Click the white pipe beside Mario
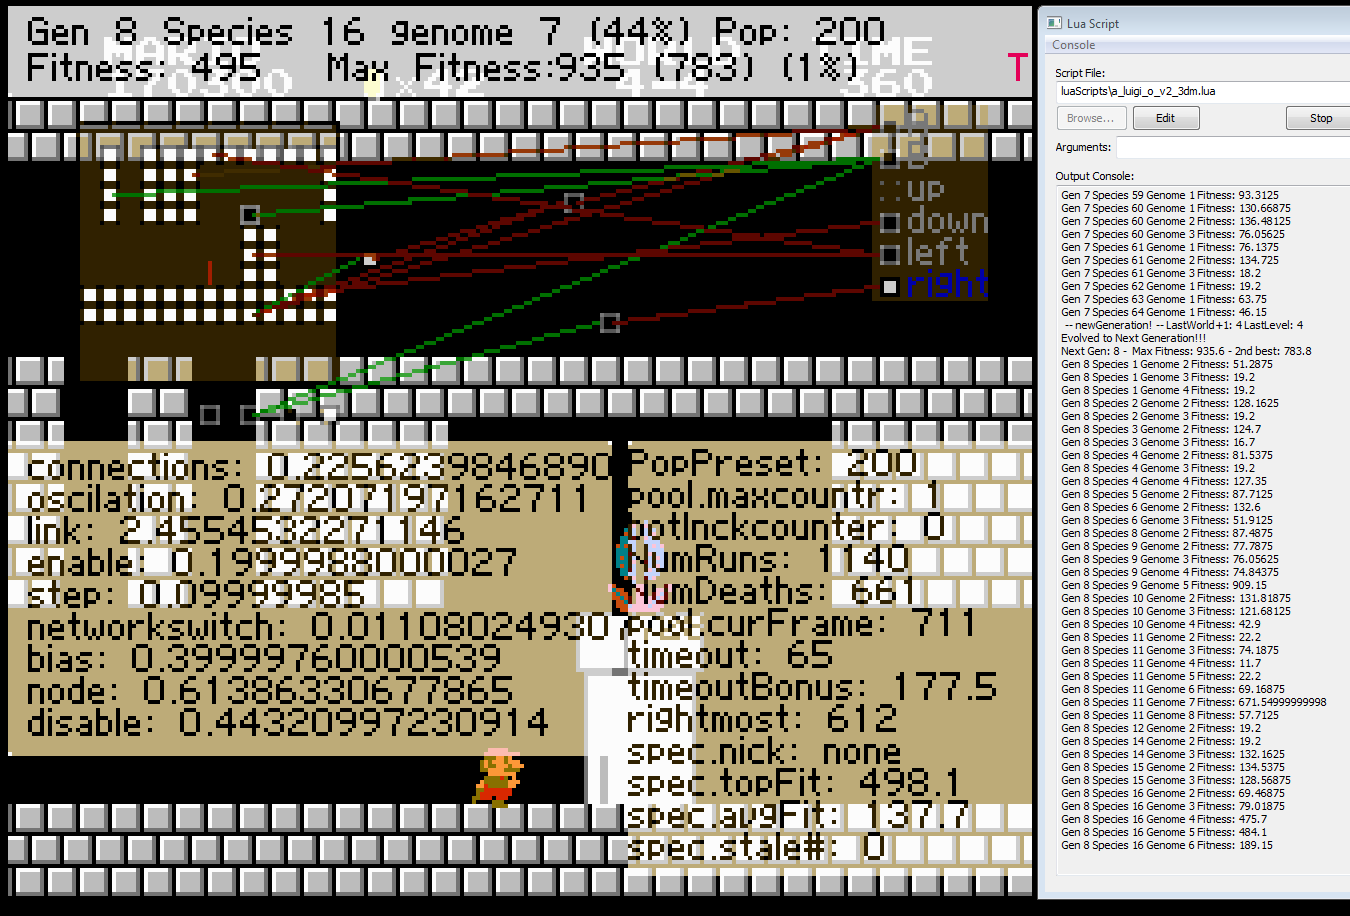 pos(601,722)
